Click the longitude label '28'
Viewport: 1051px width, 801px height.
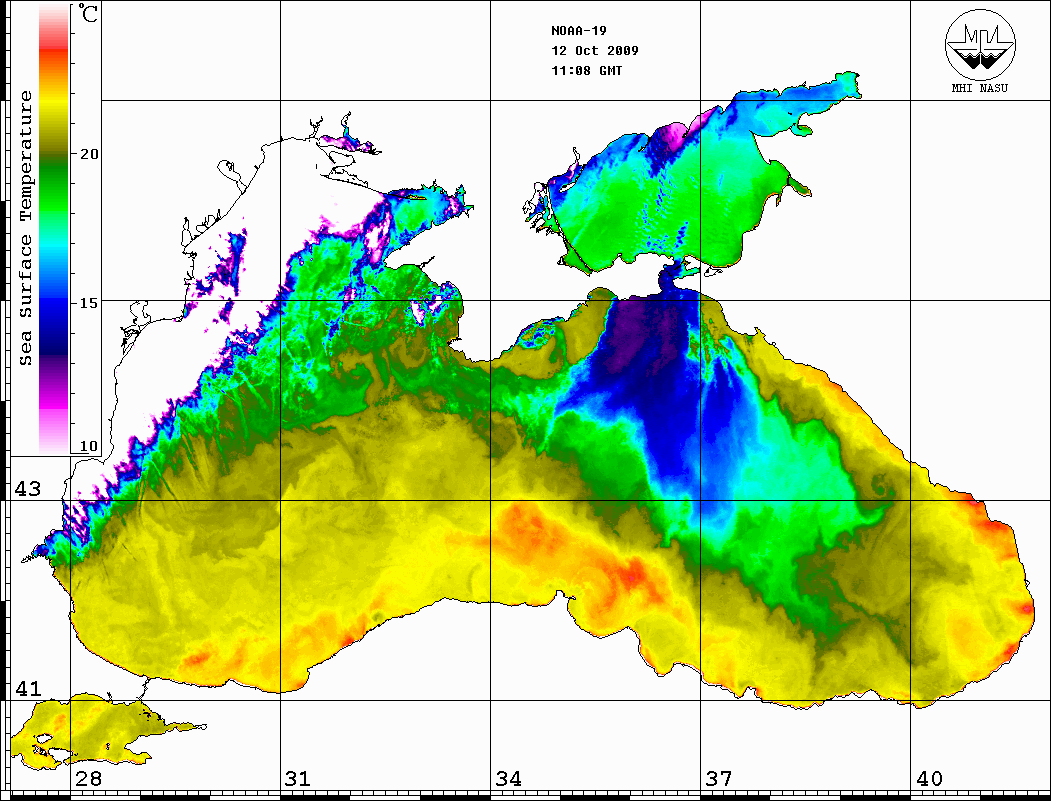tap(88, 779)
